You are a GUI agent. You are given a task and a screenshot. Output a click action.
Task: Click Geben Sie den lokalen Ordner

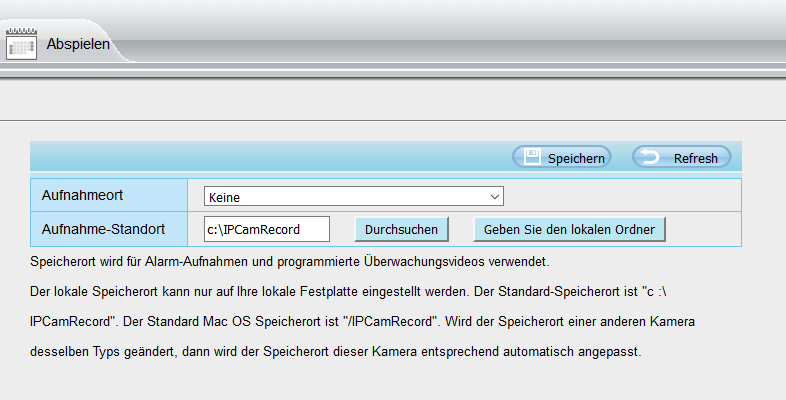point(569,229)
